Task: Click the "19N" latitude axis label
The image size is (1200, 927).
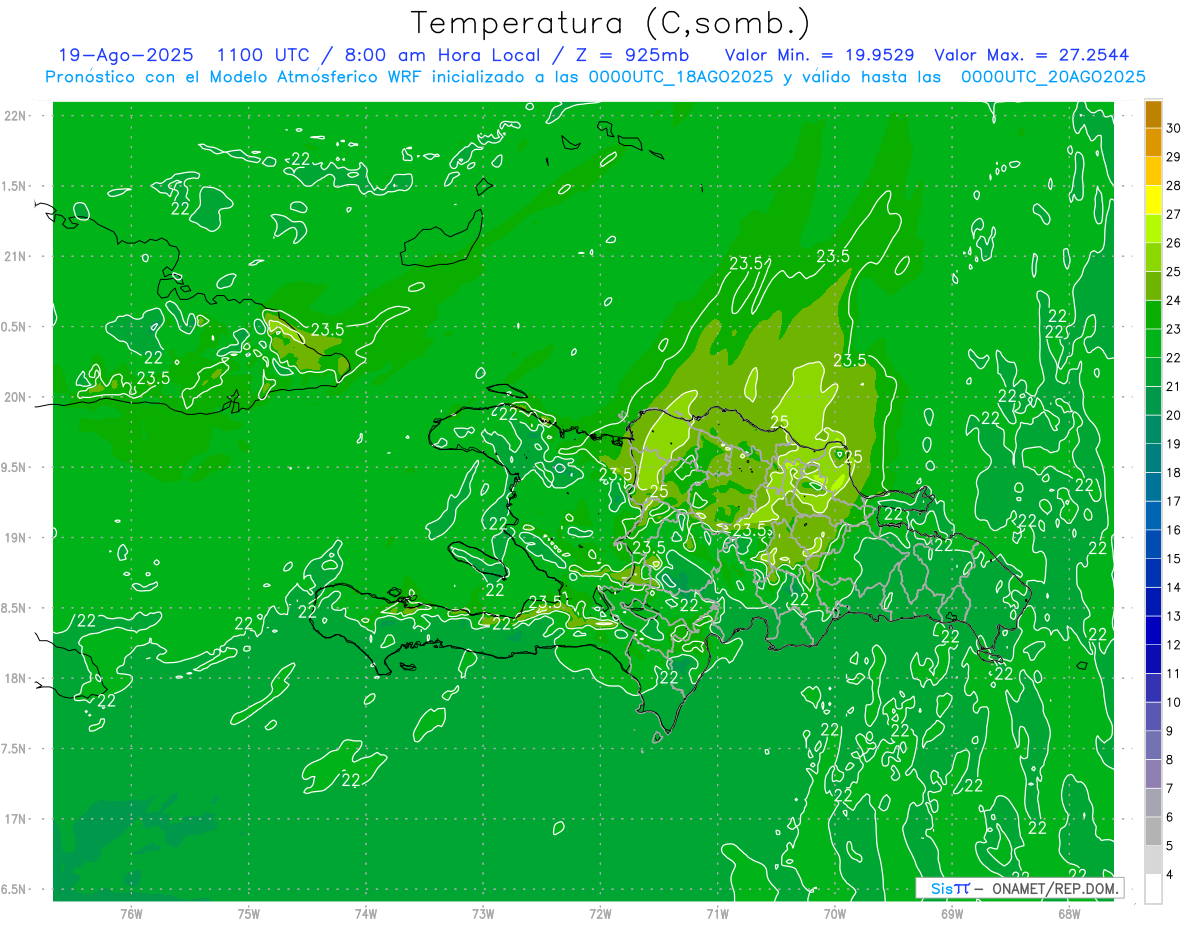Action: [x=17, y=538]
